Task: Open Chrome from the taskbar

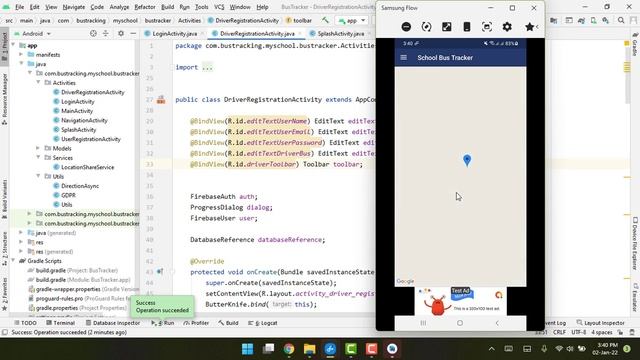Action: [x=289, y=349]
